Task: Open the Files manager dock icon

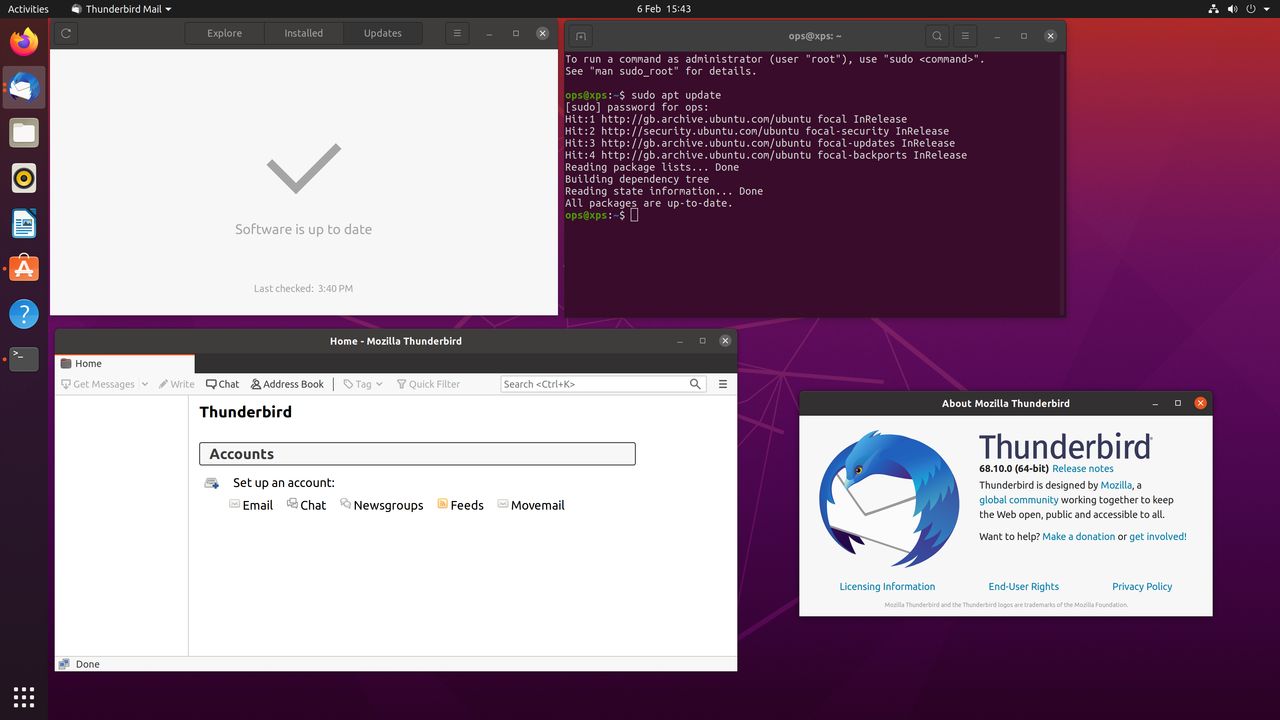Action: [x=24, y=133]
